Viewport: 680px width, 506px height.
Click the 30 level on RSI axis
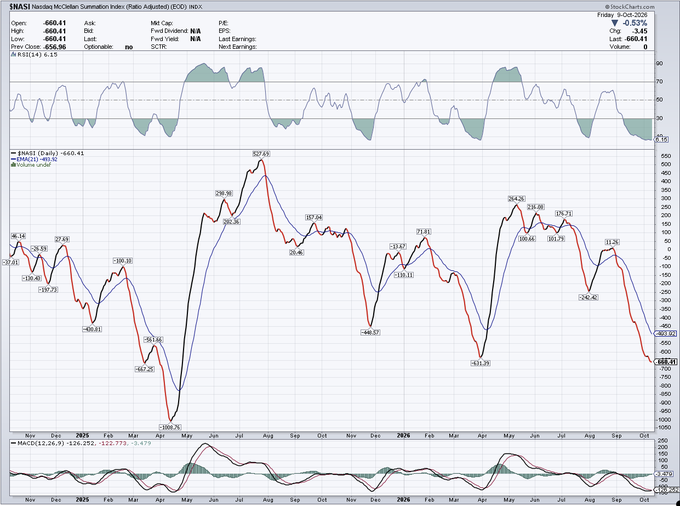659,118
